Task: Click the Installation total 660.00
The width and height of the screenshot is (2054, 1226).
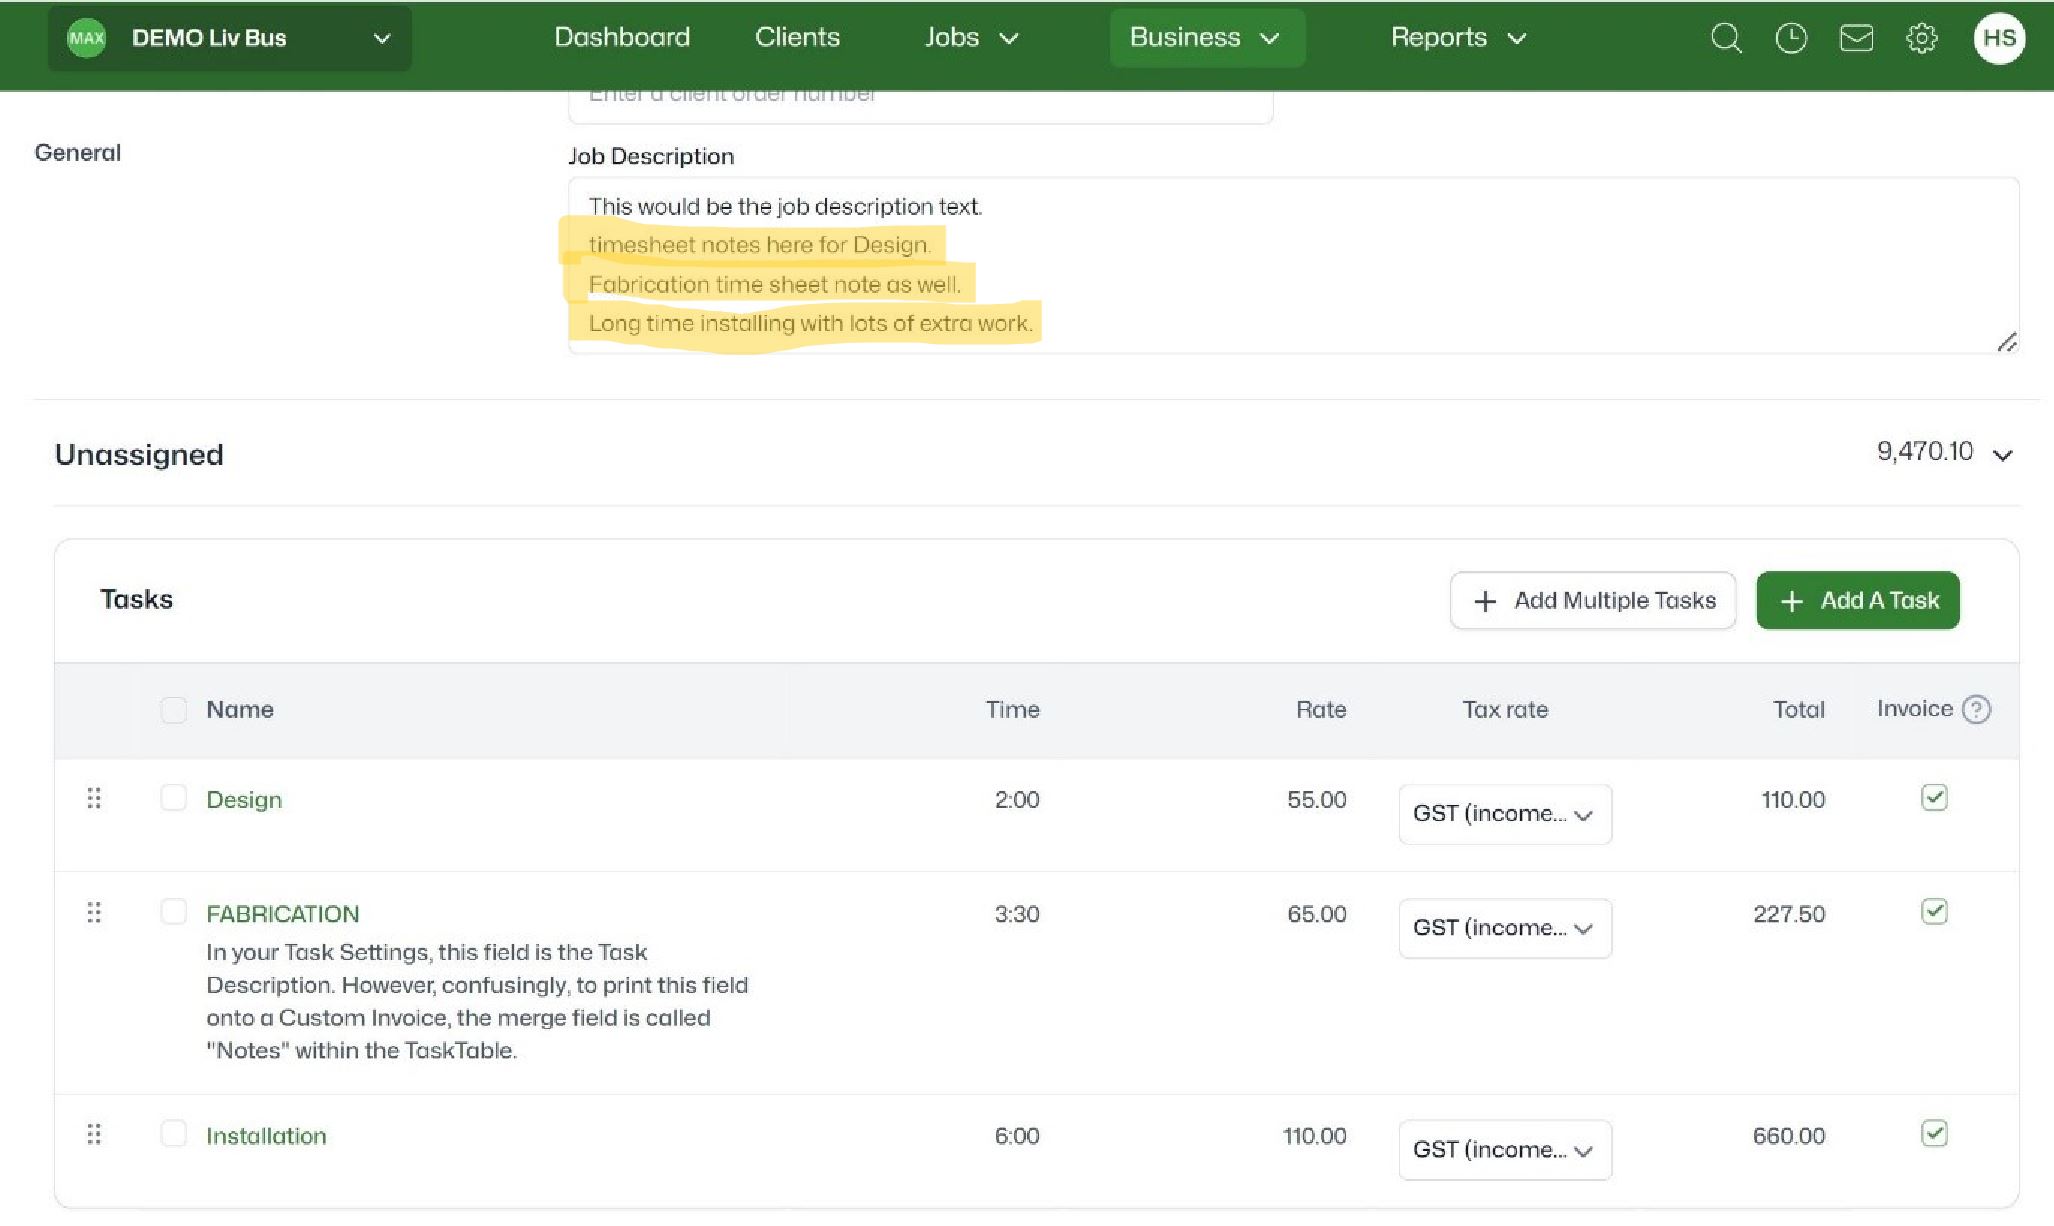Action: point(1789,1136)
